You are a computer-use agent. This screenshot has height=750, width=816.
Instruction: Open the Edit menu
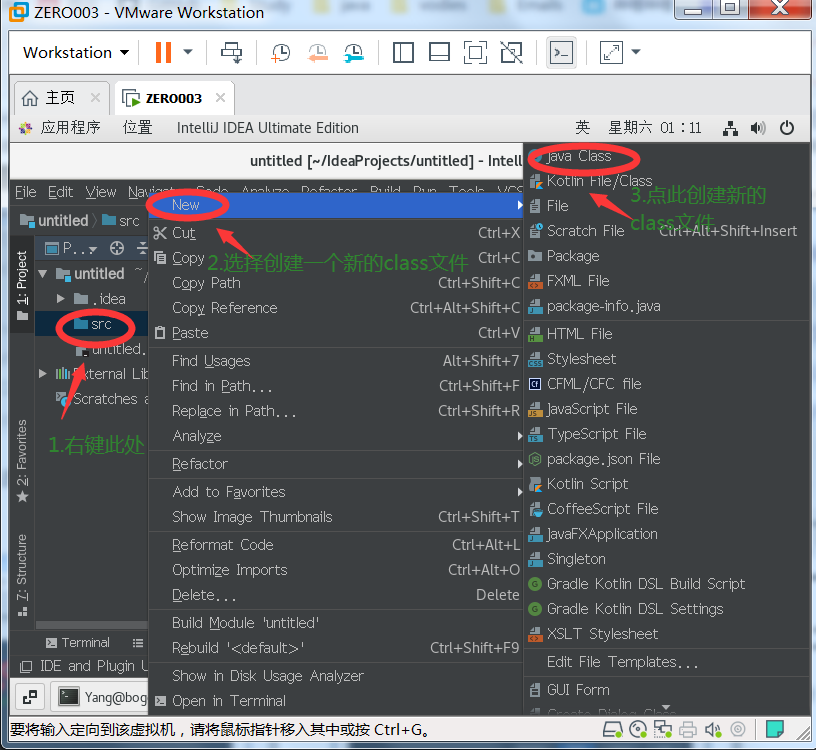60,192
